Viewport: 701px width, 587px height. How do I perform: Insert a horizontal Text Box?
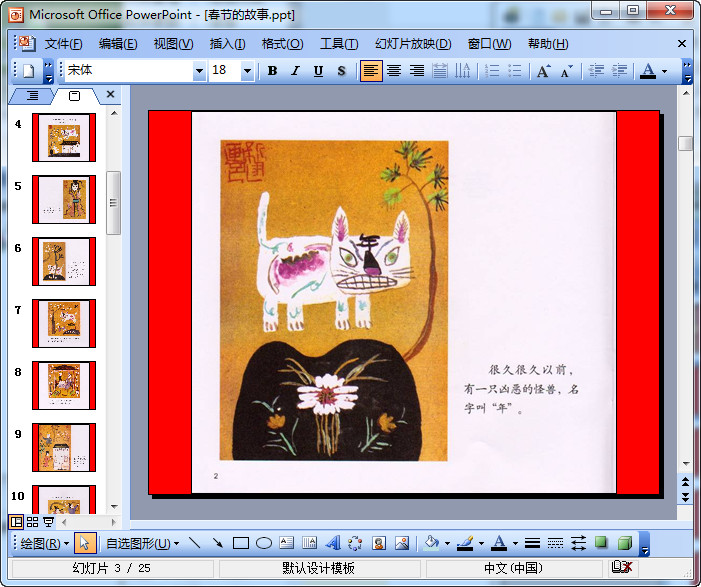[287, 544]
